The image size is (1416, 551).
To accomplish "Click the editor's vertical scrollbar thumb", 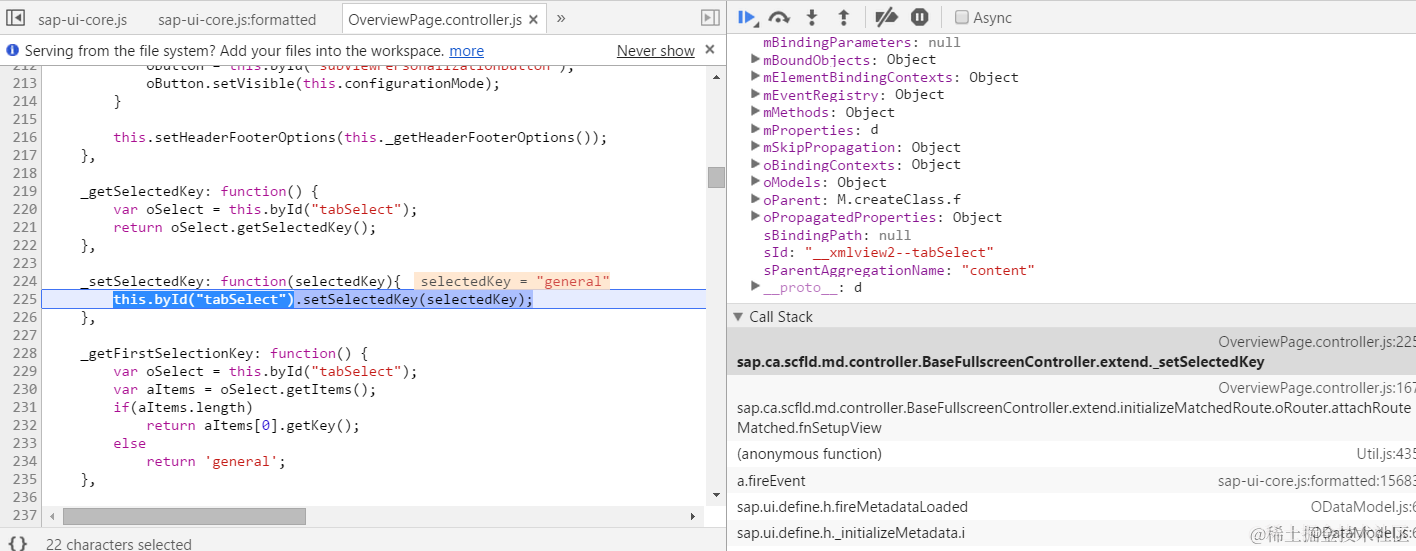I will tap(716, 177).
